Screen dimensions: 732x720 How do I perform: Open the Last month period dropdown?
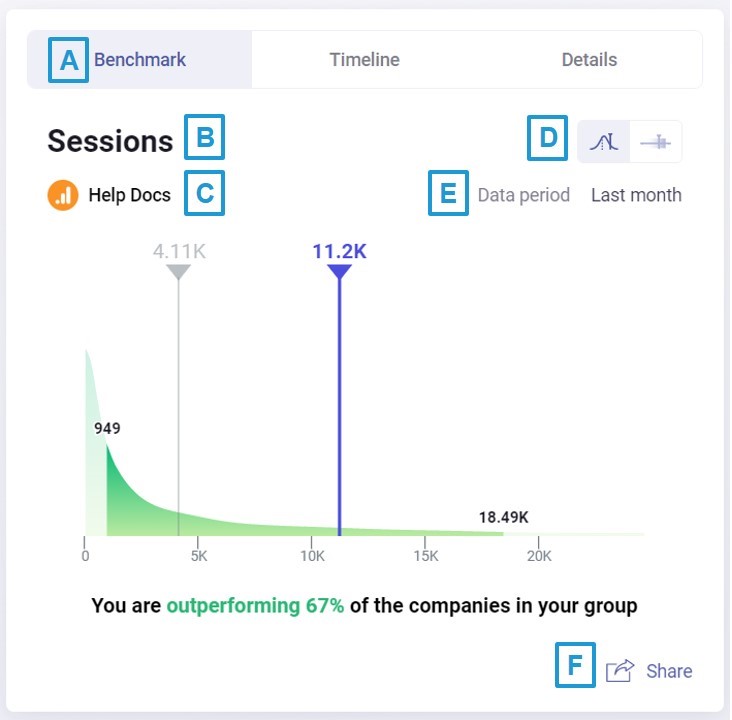tap(636, 195)
